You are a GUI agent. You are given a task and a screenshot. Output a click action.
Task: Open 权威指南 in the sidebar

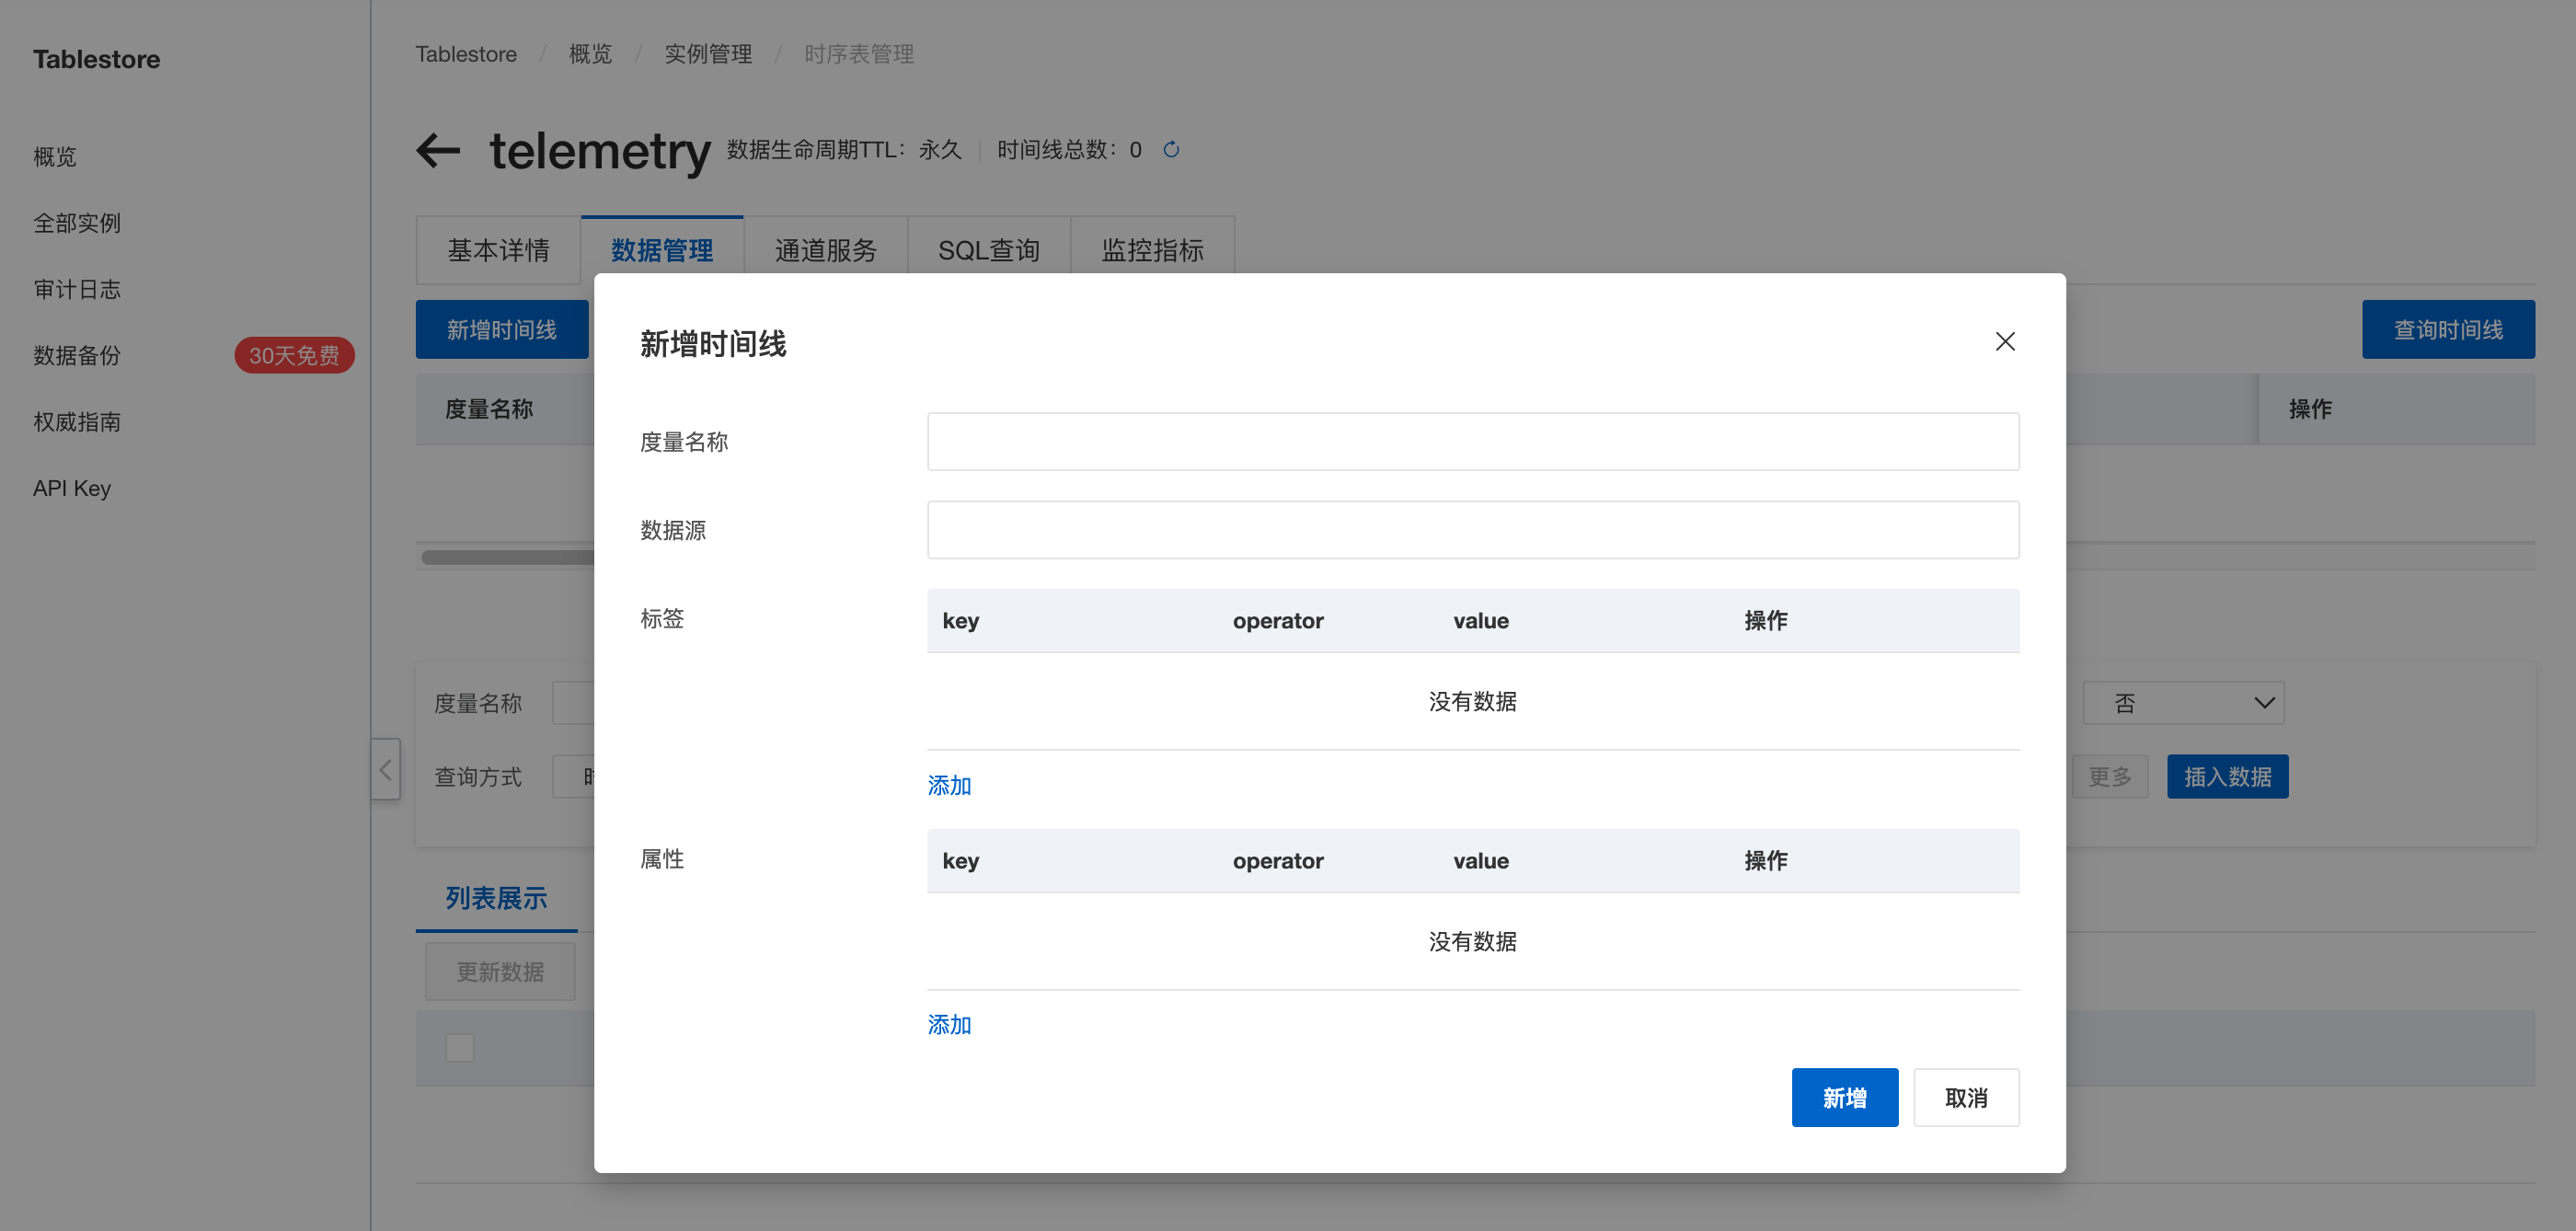point(77,422)
